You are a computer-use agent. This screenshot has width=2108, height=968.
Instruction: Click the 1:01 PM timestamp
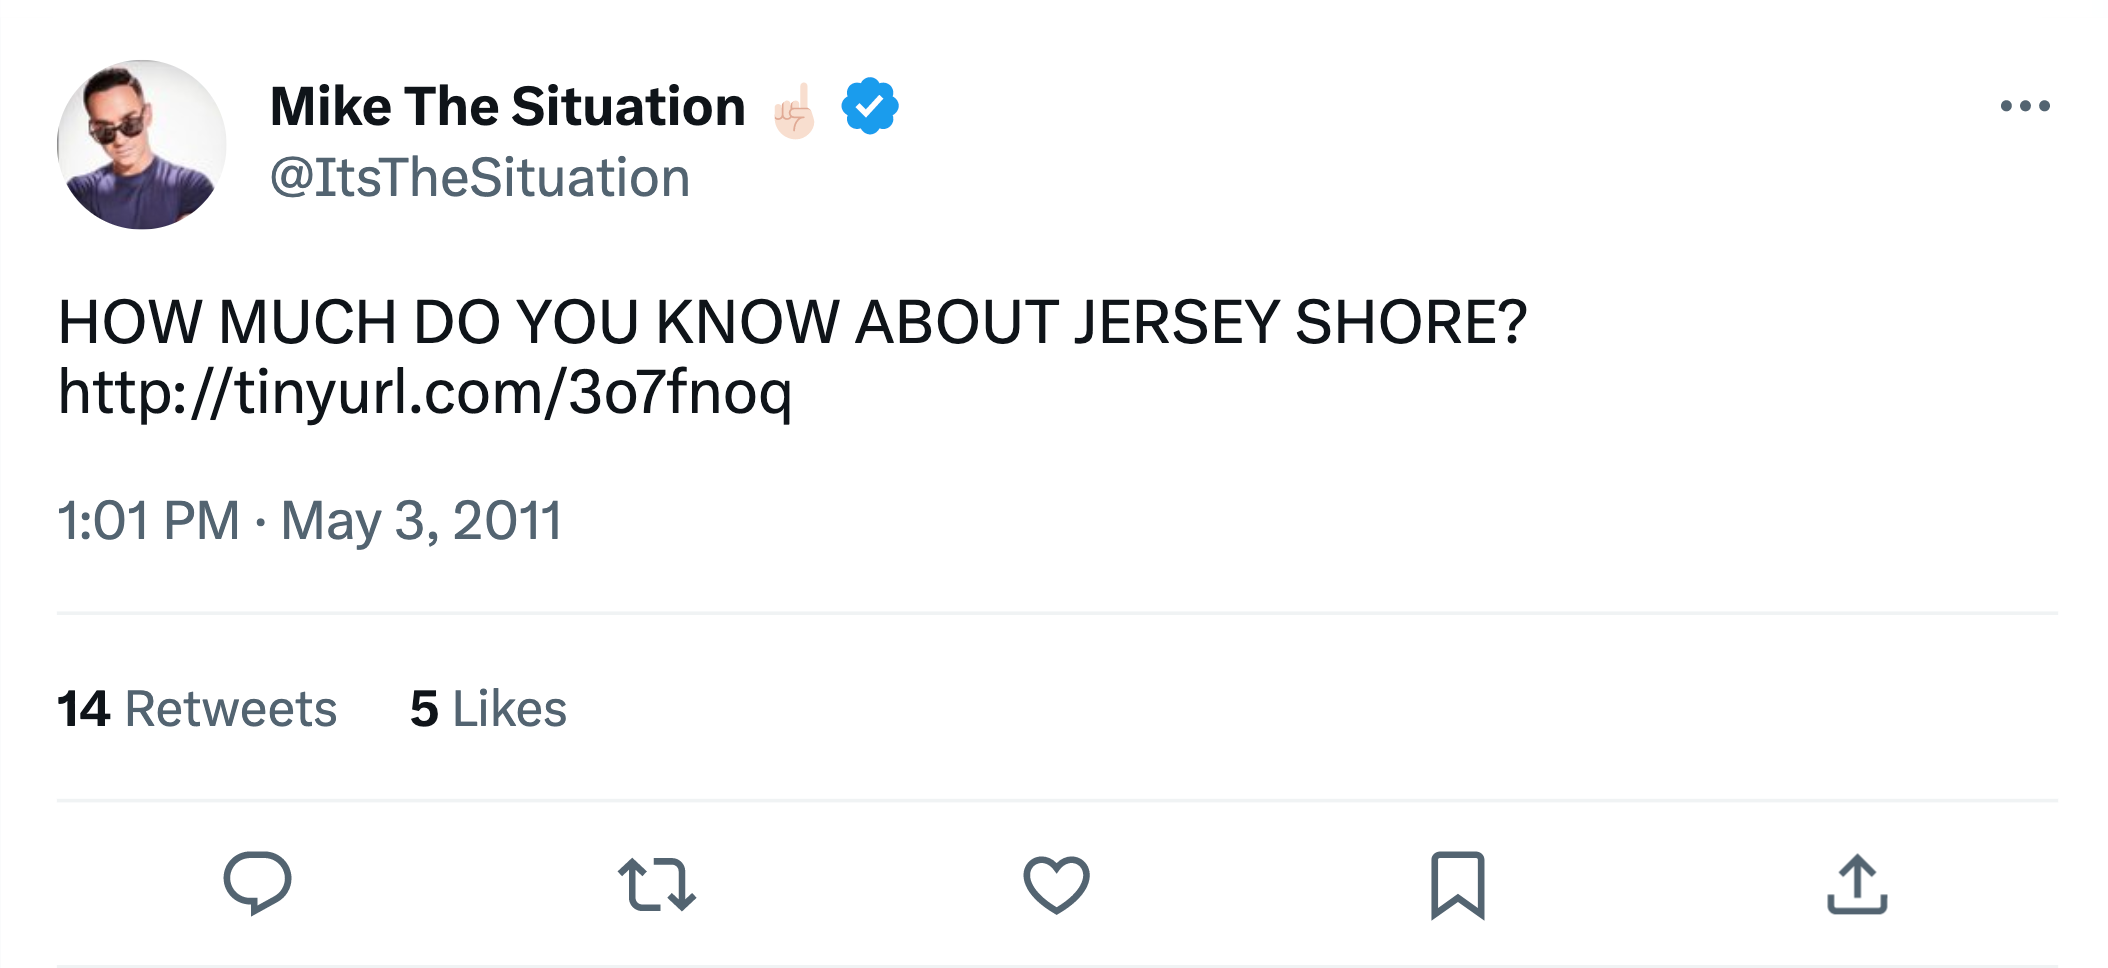point(148,521)
